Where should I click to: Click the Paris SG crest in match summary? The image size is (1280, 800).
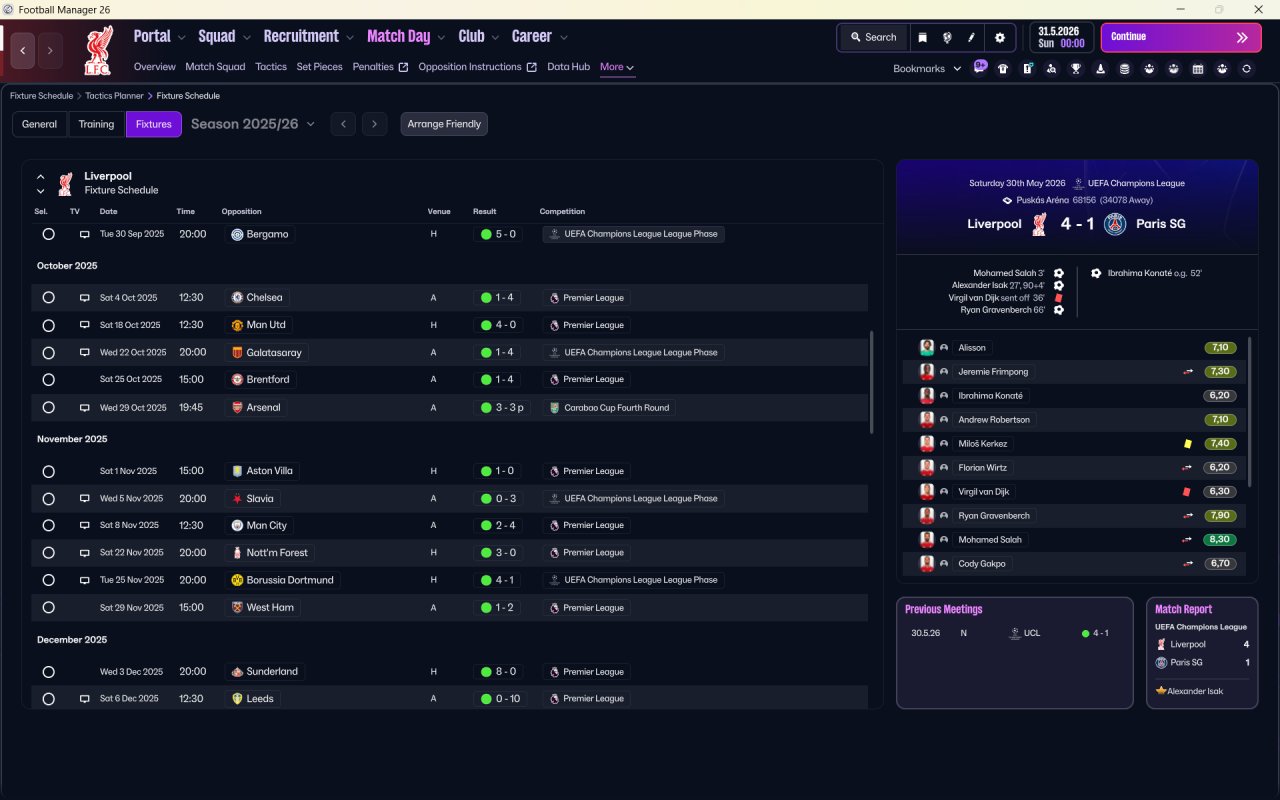(x=1115, y=224)
